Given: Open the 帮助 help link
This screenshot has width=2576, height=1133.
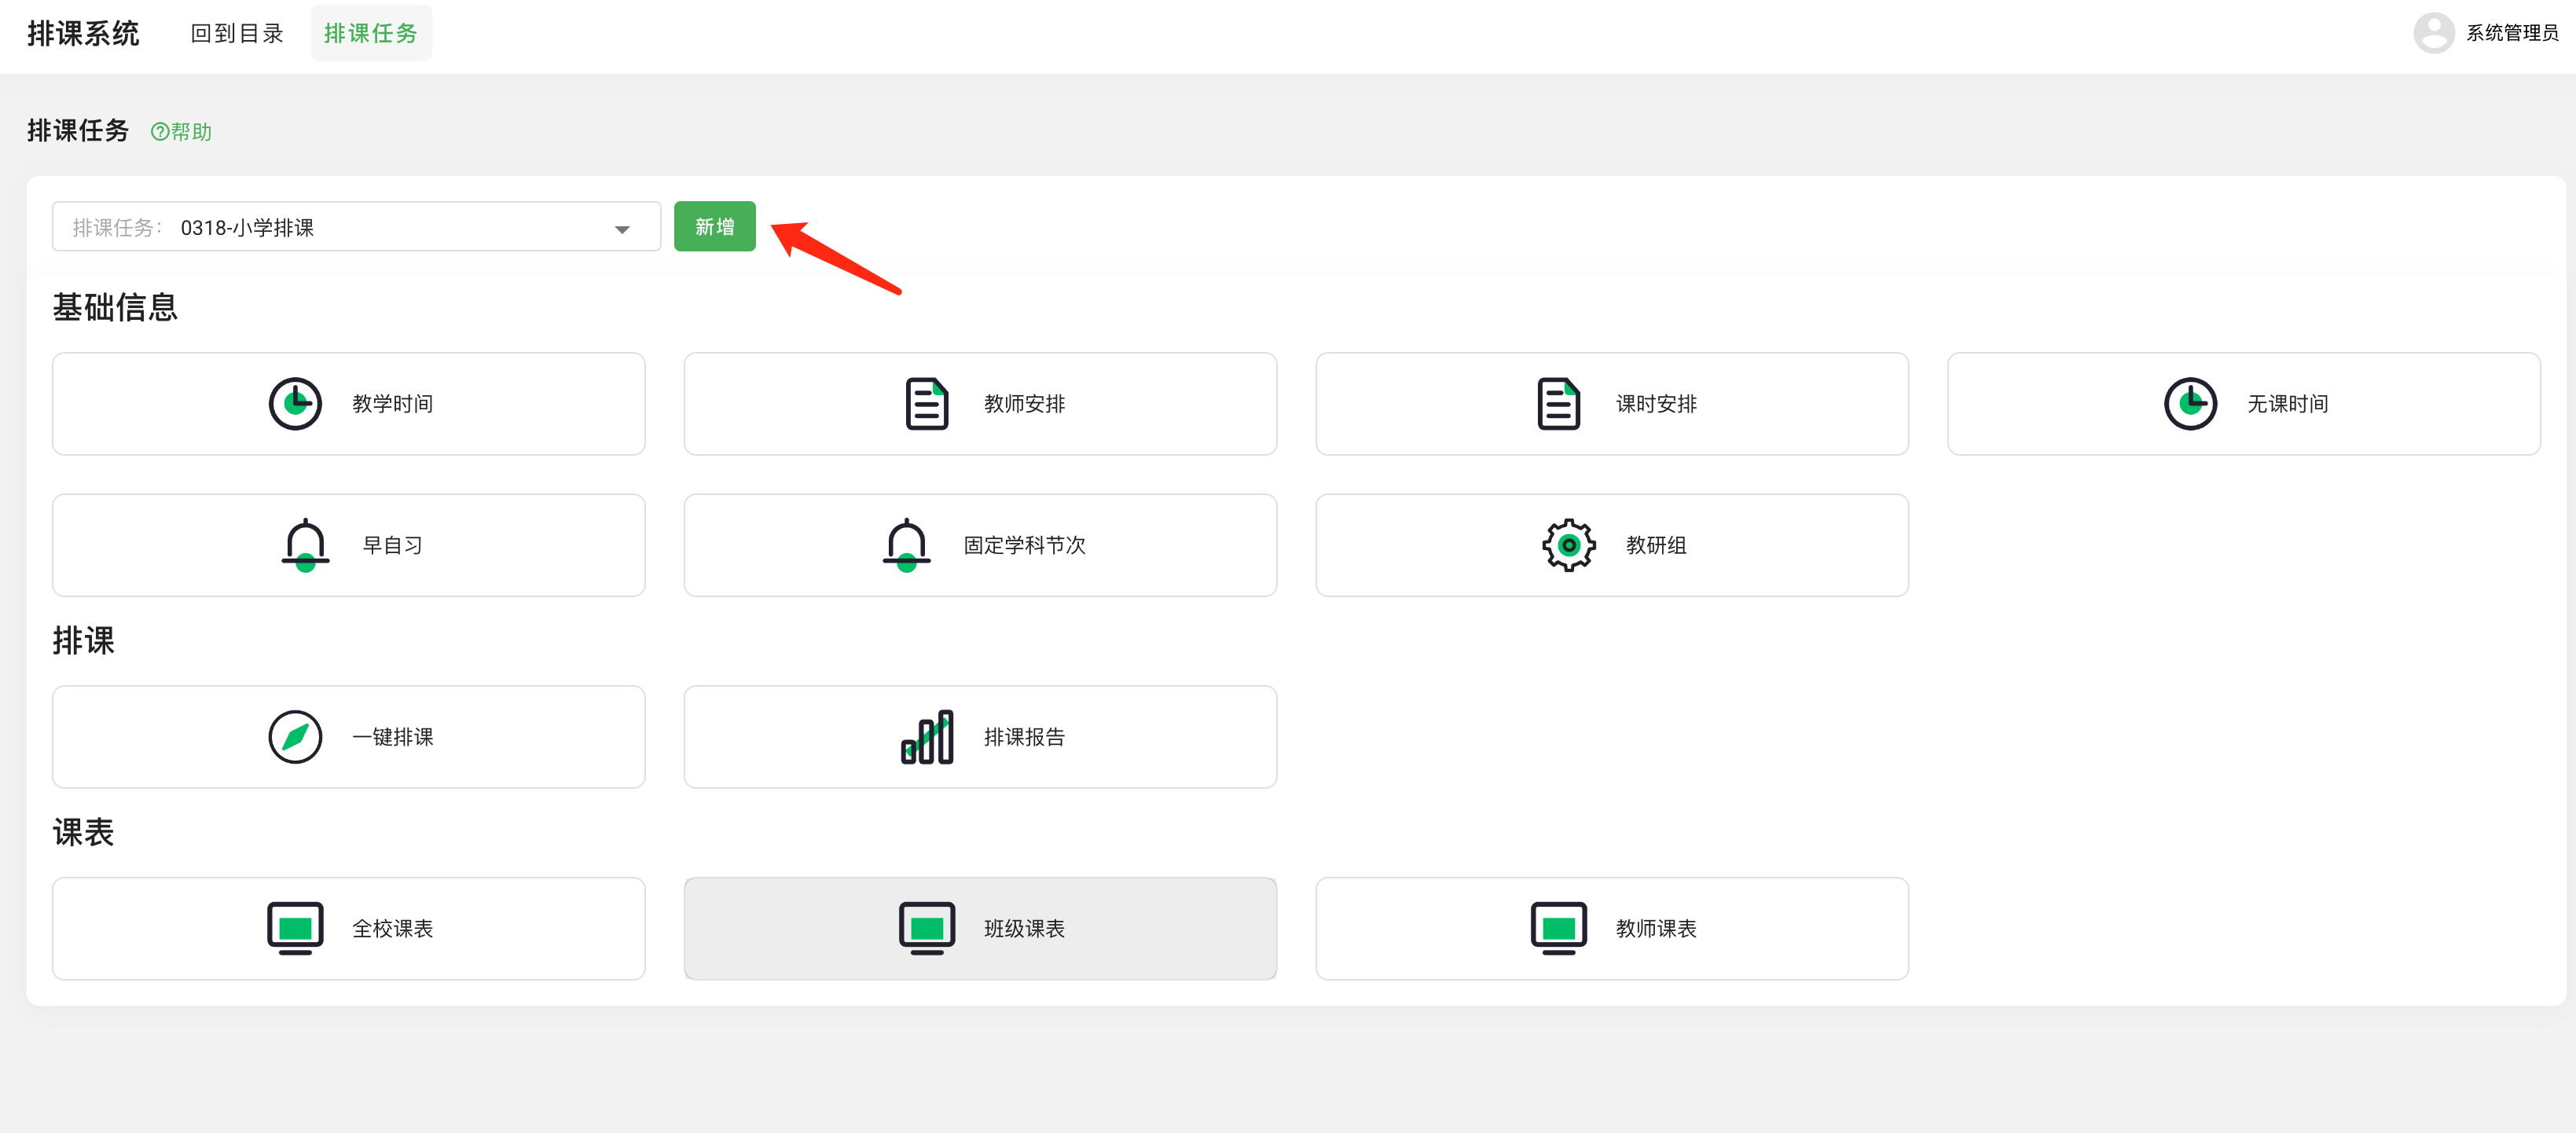Looking at the screenshot, I should [181, 132].
